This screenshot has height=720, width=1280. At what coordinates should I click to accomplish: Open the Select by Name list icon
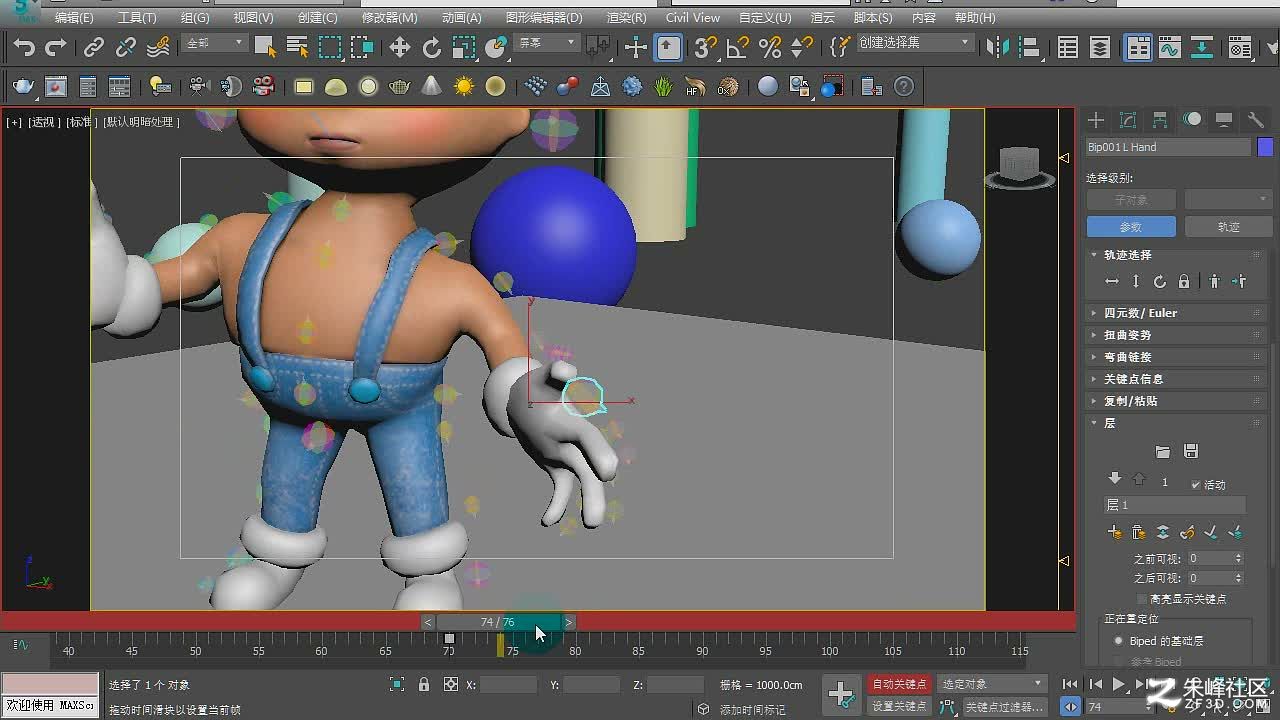(297, 47)
